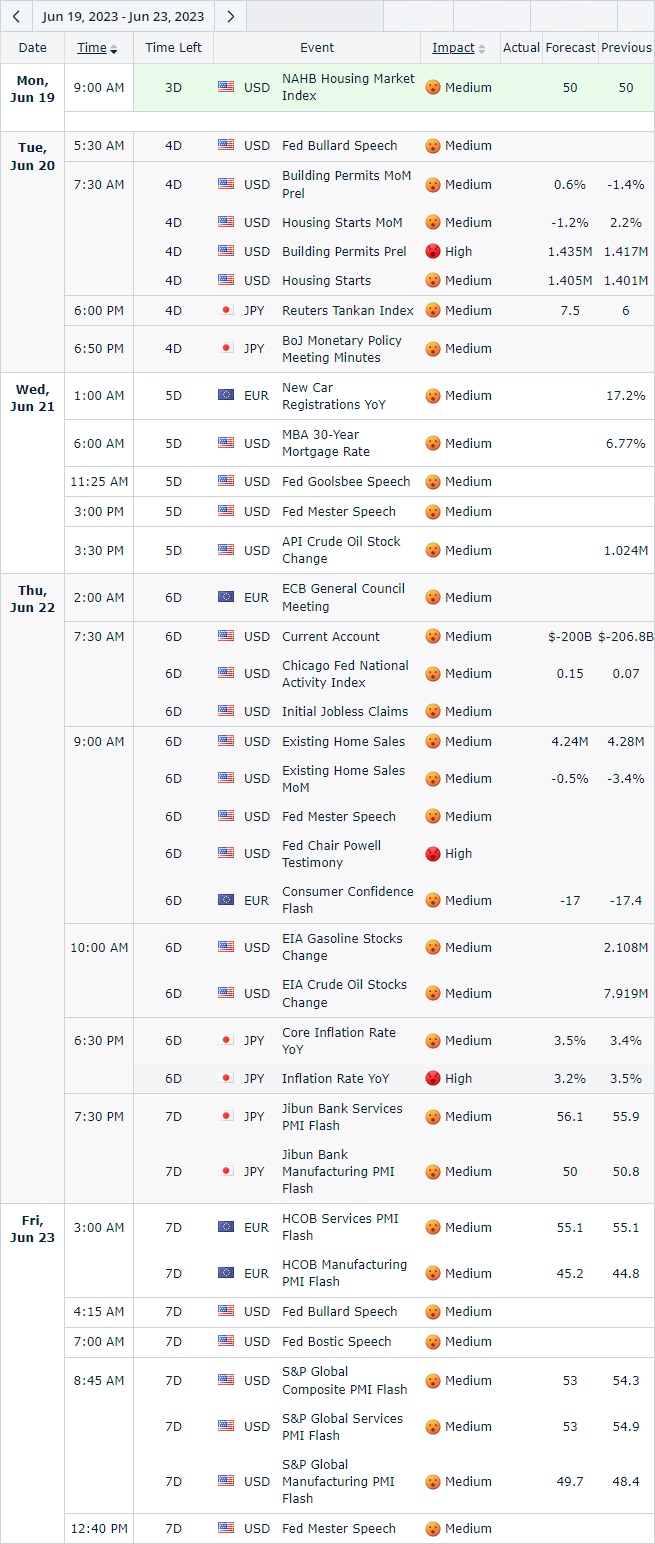Open the Current Account event
Image resolution: width=655 pixels, height=1544 pixels.
[331, 637]
